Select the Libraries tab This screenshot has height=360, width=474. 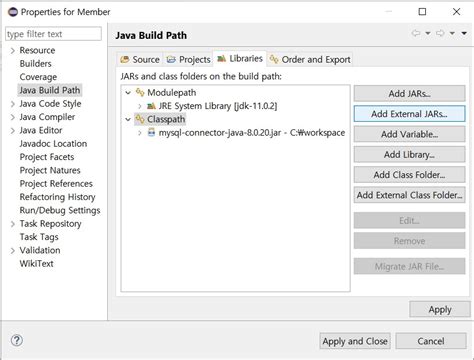[240, 59]
